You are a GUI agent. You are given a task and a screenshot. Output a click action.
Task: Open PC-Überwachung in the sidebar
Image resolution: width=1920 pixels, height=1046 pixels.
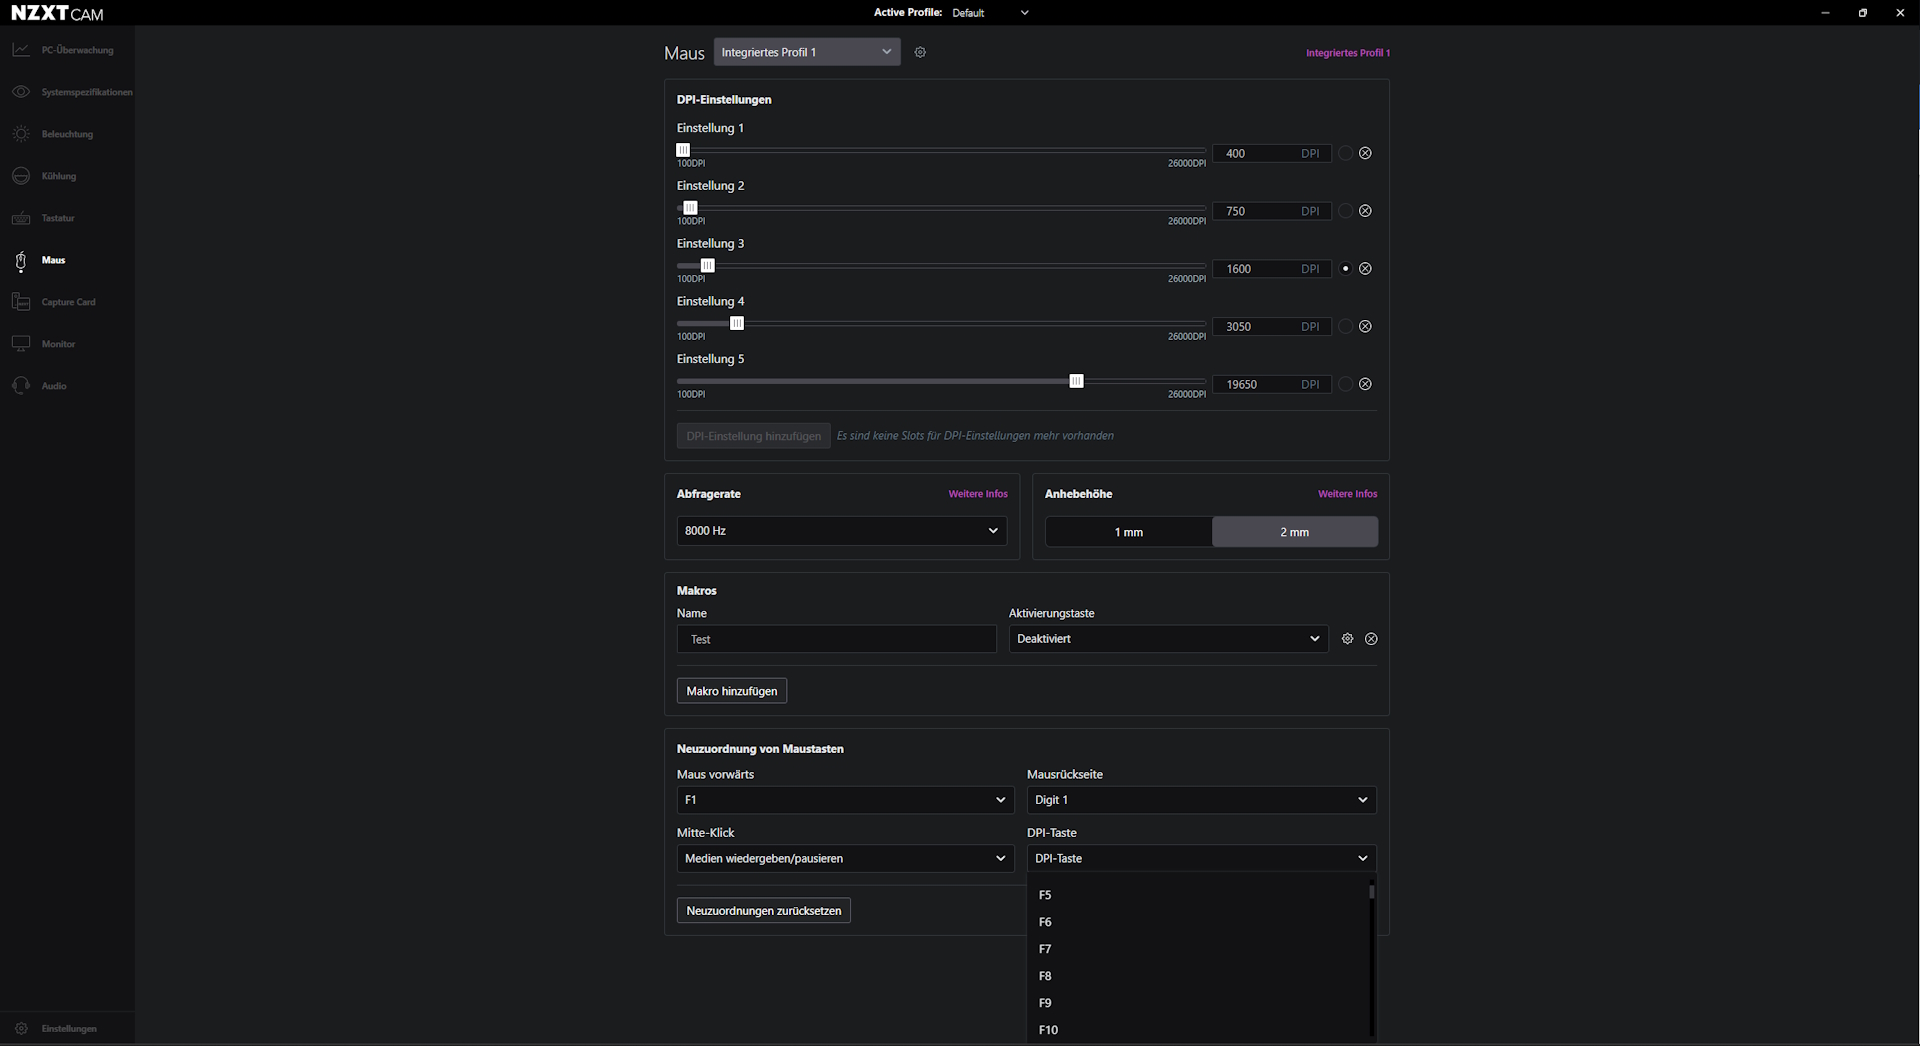click(76, 50)
